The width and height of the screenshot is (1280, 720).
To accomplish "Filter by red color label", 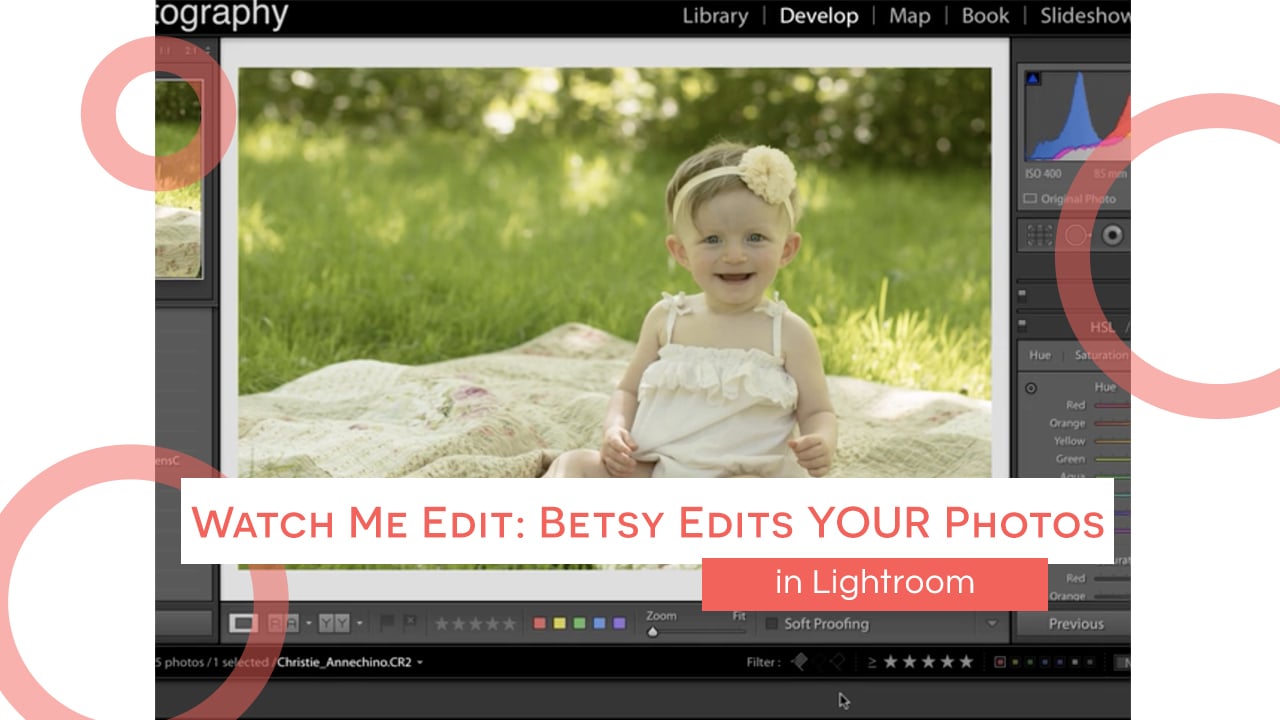I will tap(1000, 662).
